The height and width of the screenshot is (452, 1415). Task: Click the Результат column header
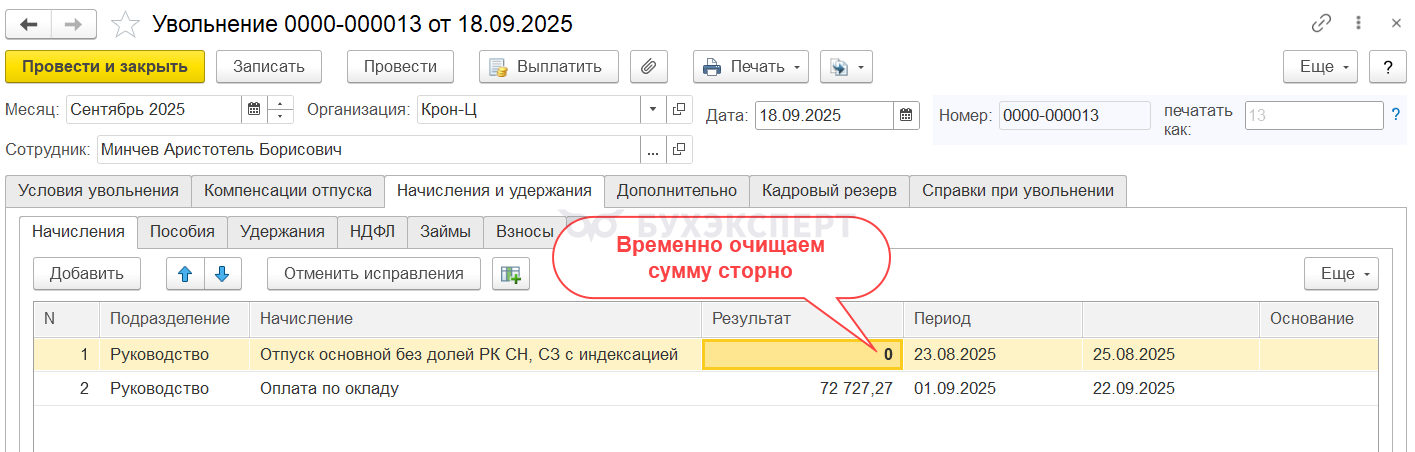[802, 319]
